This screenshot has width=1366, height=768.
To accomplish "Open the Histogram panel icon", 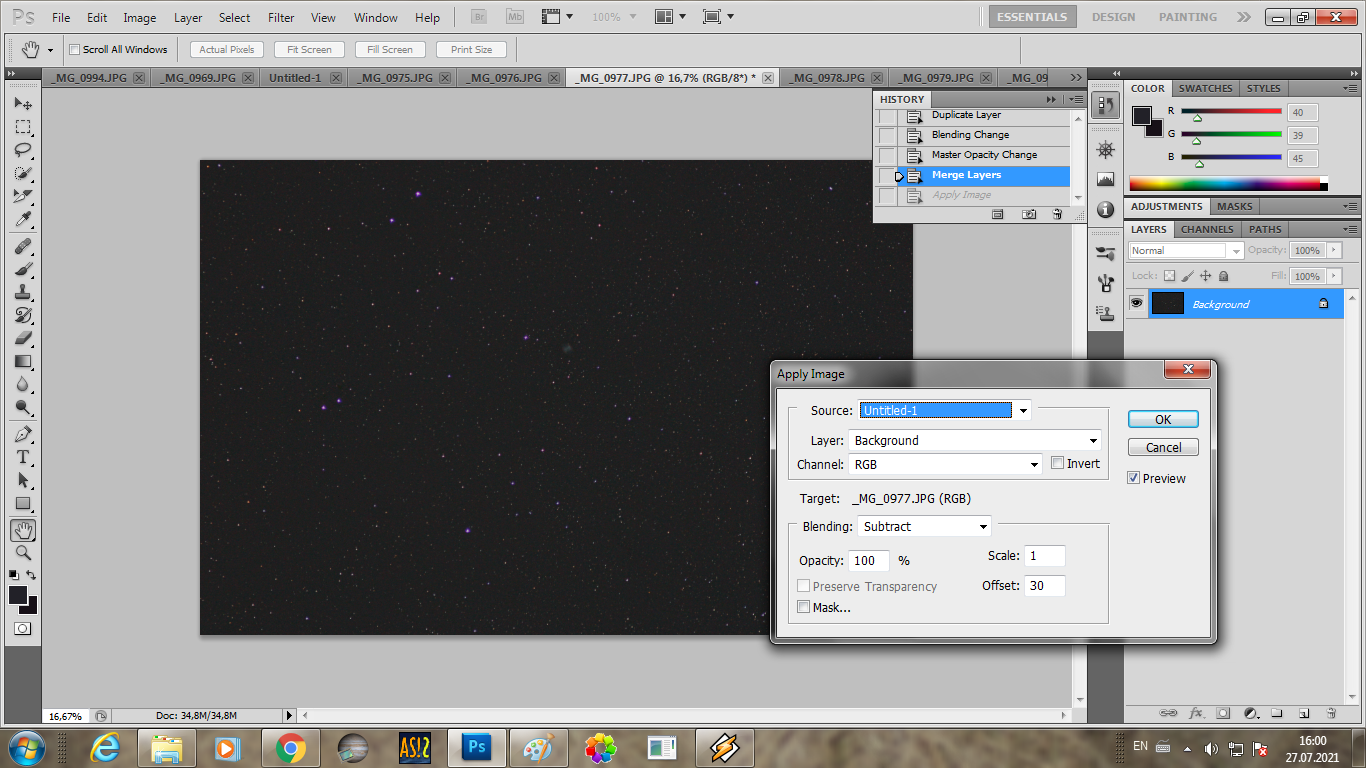I will point(1105,180).
